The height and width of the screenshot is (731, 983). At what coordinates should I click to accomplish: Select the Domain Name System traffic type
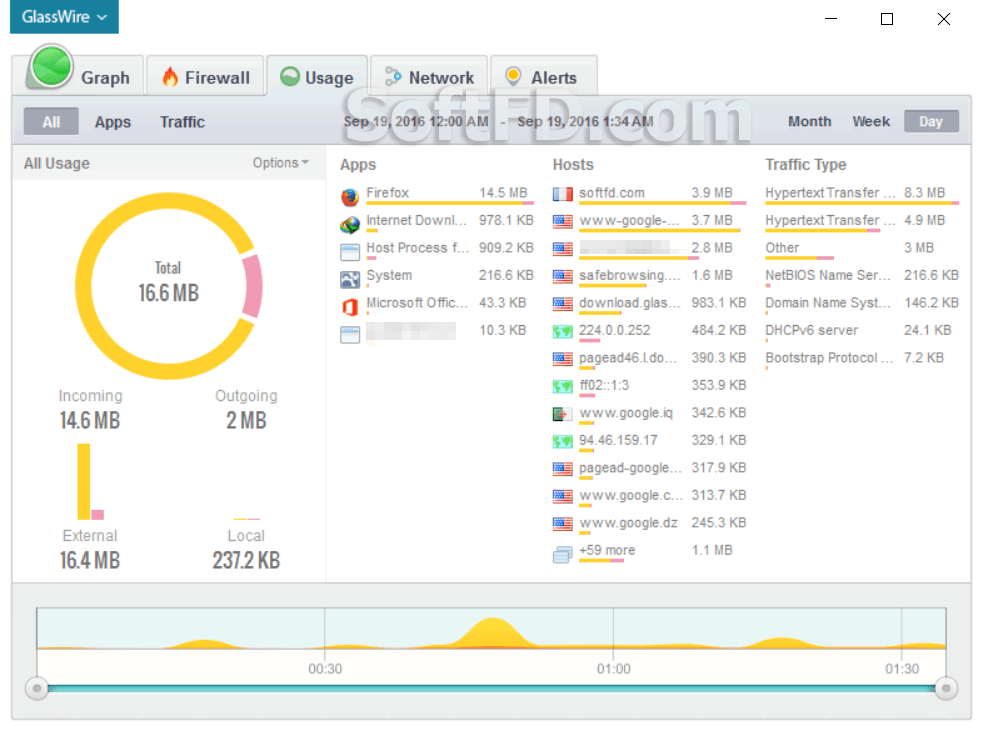862,304
